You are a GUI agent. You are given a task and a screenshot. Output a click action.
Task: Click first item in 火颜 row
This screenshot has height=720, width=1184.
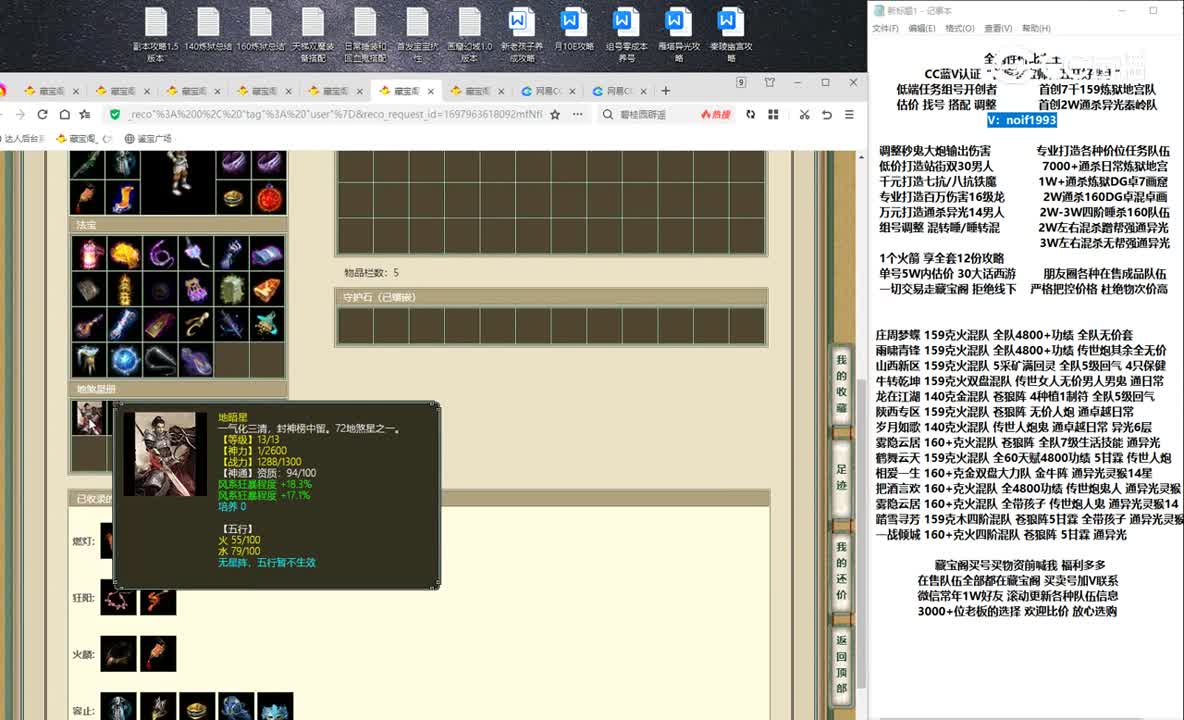[119, 654]
